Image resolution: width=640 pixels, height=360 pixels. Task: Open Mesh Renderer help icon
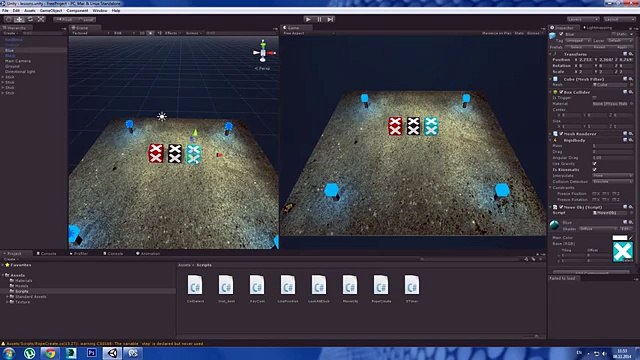click(x=625, y=133)
